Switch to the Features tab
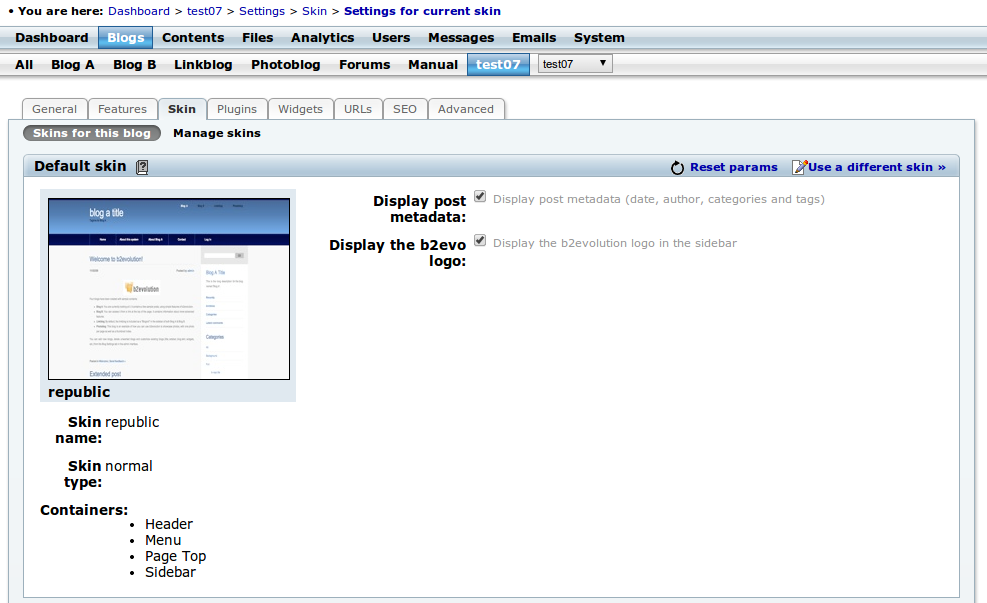This screenshot has height=603, width=987. 122,109
